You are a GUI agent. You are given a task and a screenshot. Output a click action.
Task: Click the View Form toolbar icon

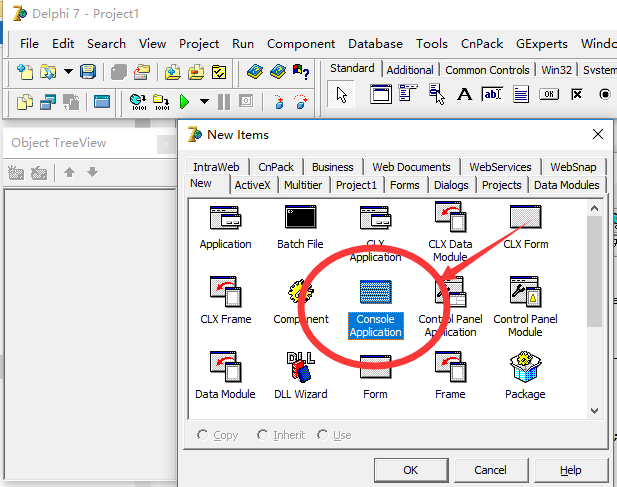(48, 102)
